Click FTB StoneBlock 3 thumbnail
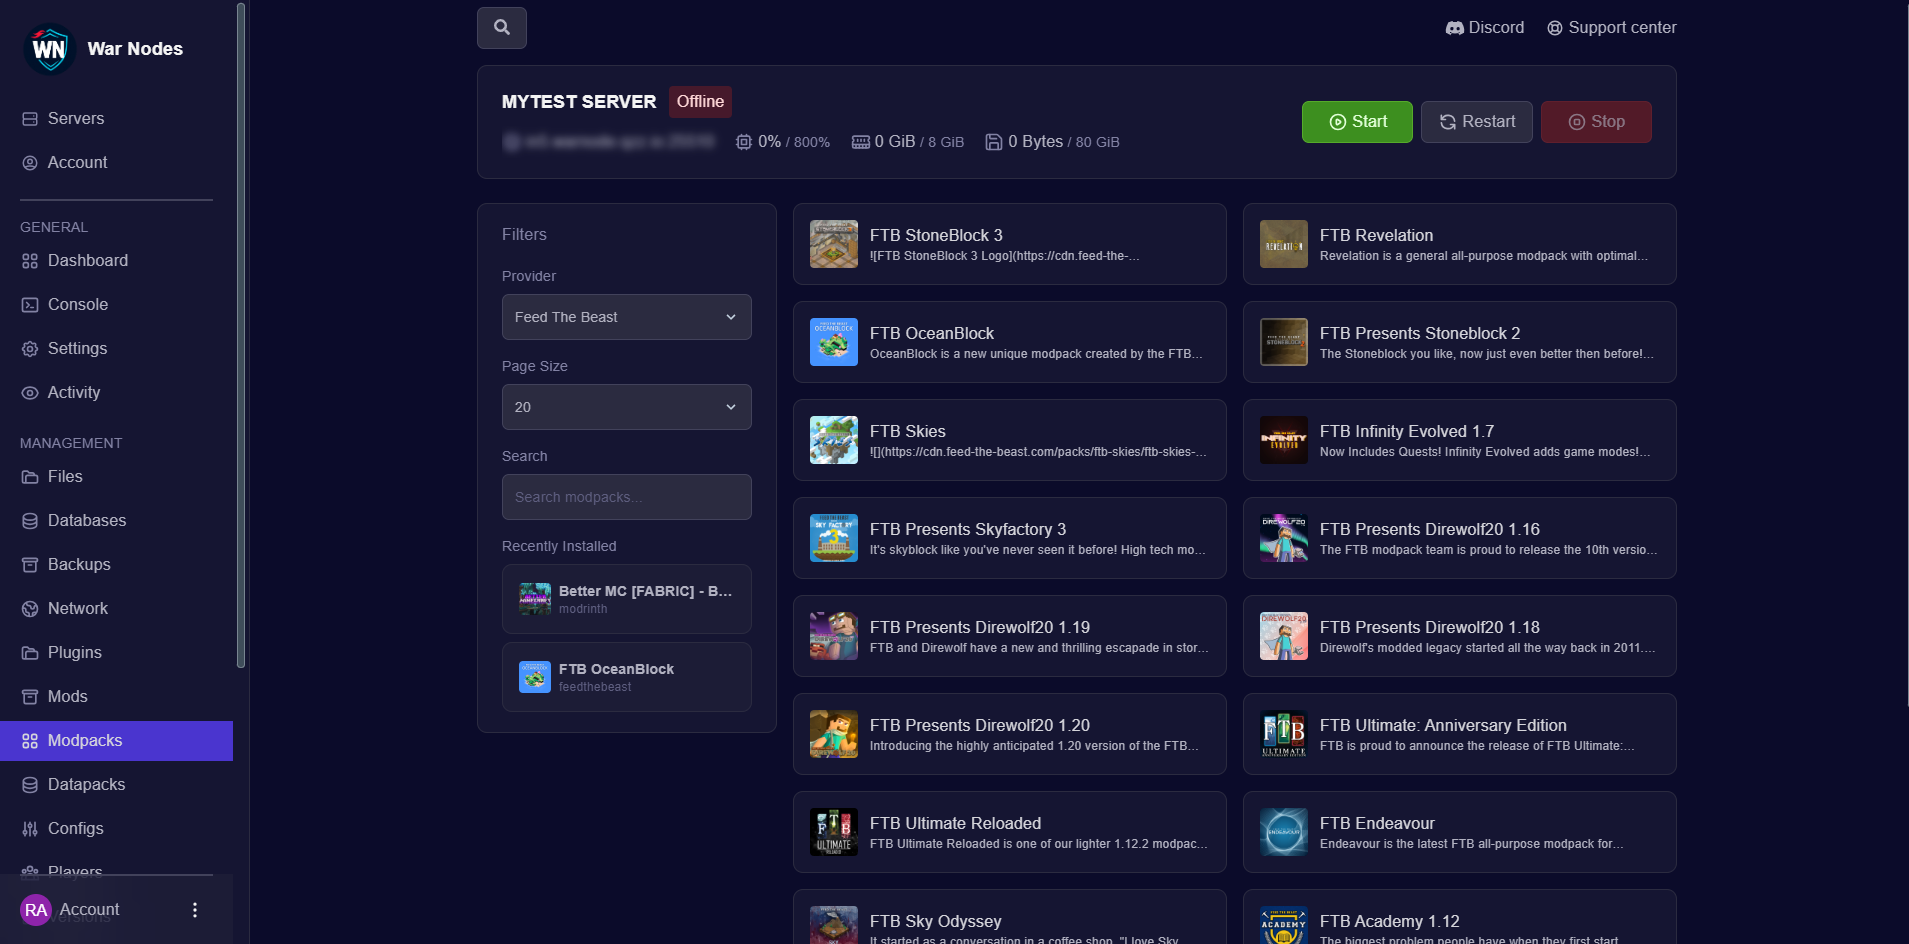Viewport: 1909px width, 944px height. (x=834, y=244)
